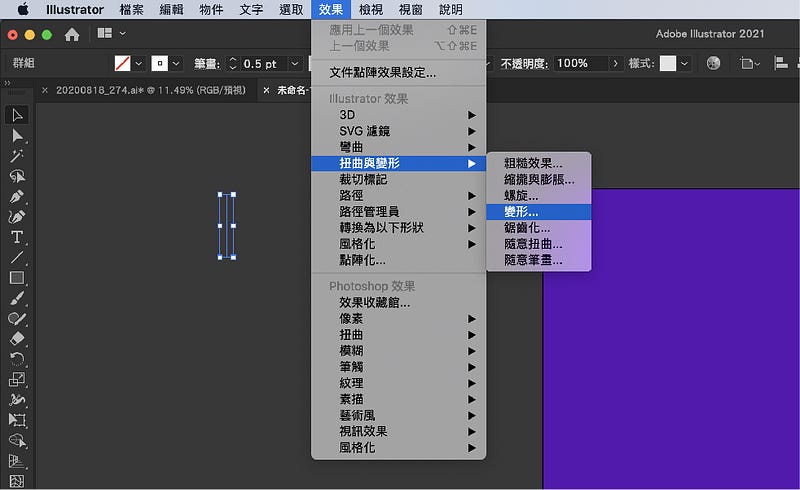800x490 pixels.
Task: Open the style swatch dropdown
Action: click(x=684, y=64)
